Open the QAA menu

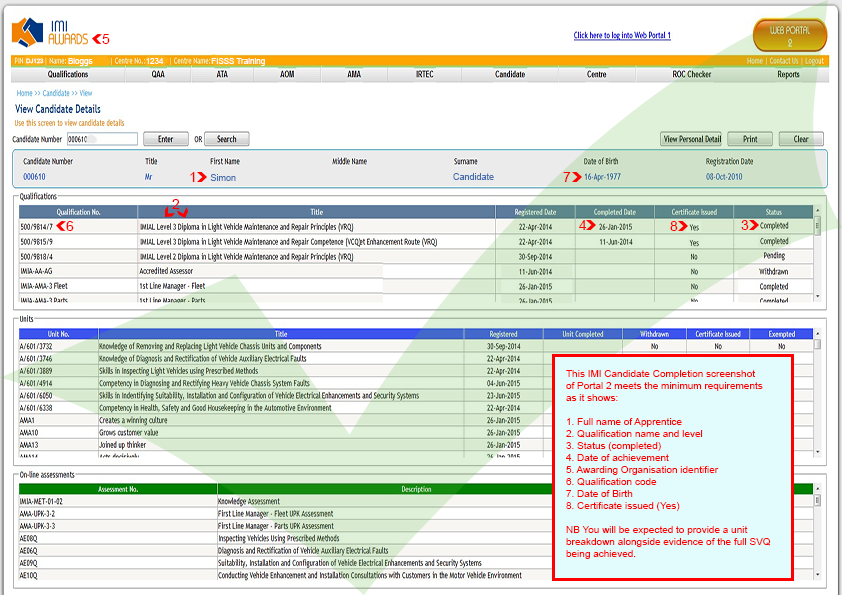coord(158,75)
